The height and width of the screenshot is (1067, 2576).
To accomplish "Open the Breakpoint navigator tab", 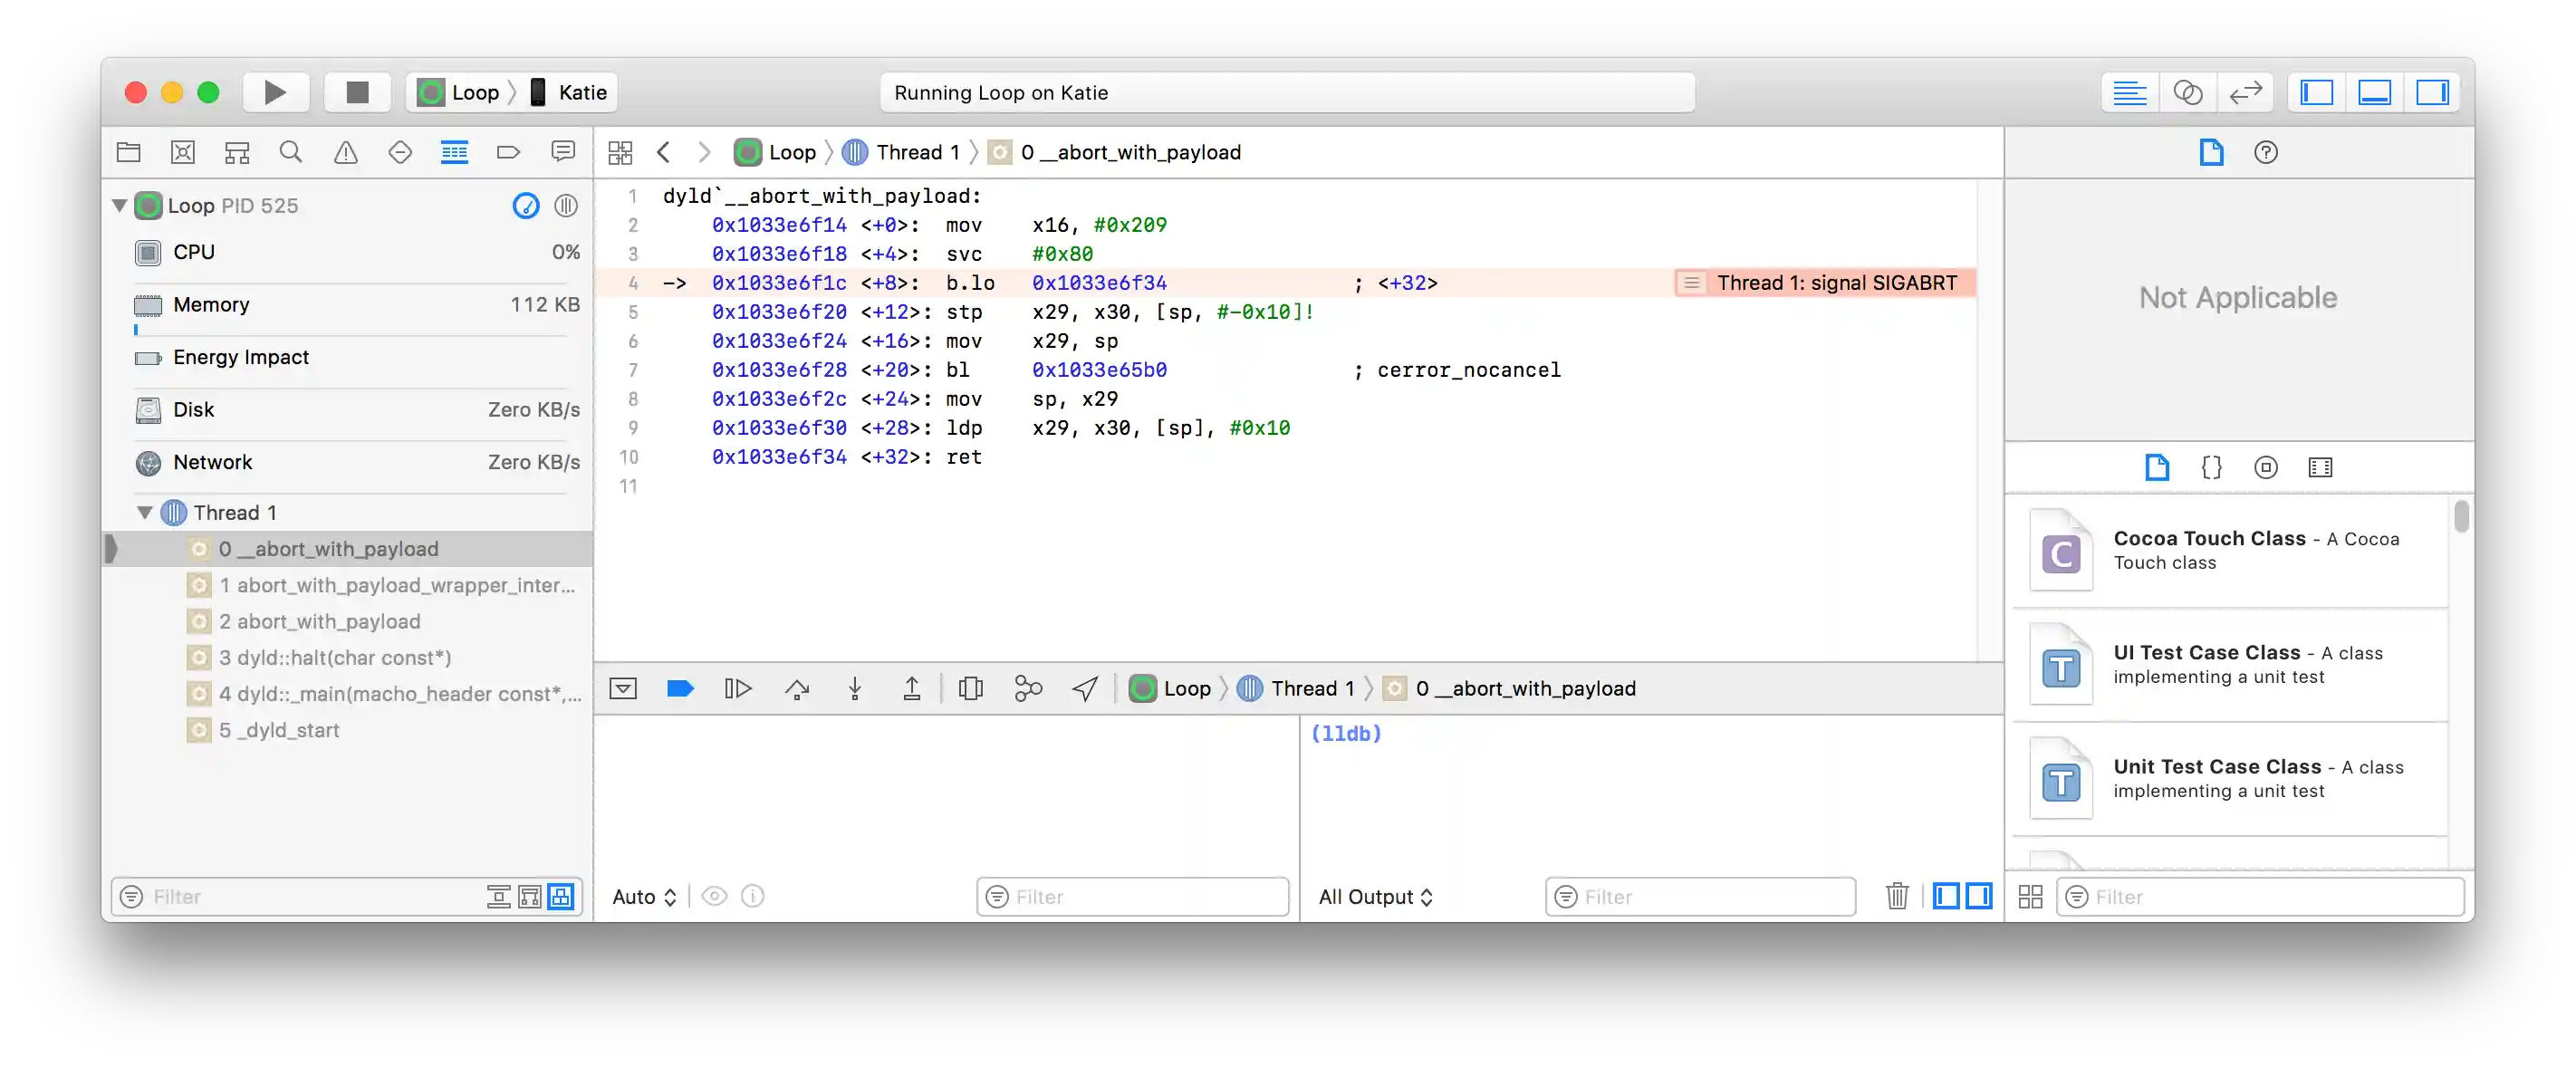I will (508, 152).
